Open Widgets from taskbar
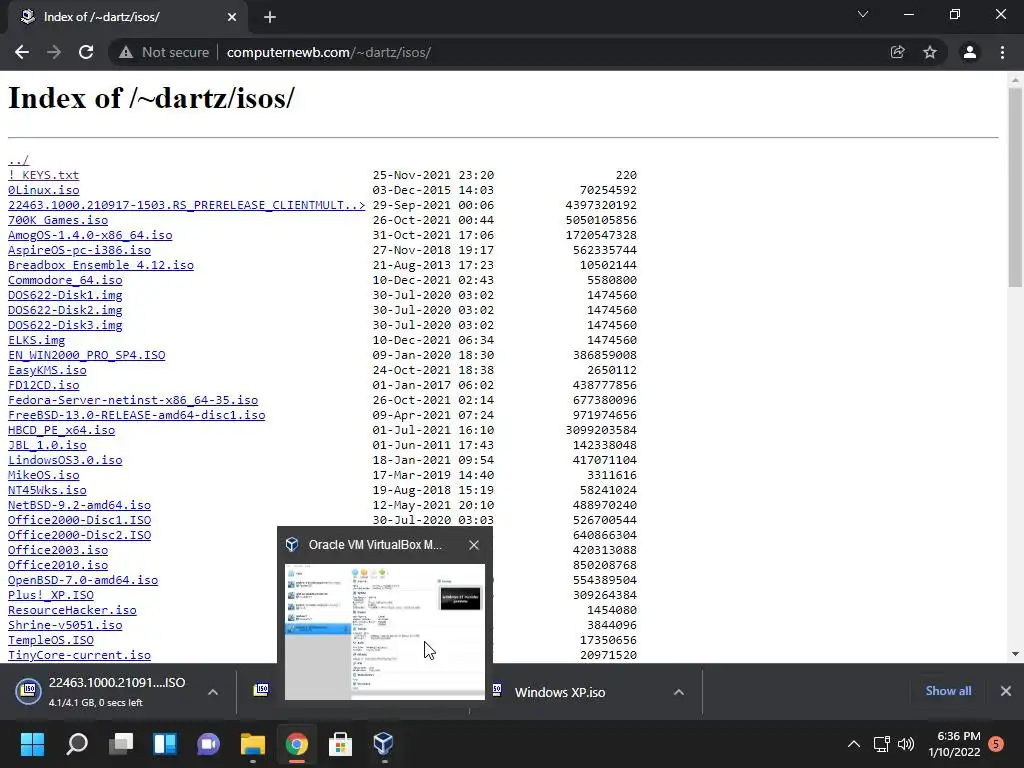1024x768 pixels. [x=165, y=744]
